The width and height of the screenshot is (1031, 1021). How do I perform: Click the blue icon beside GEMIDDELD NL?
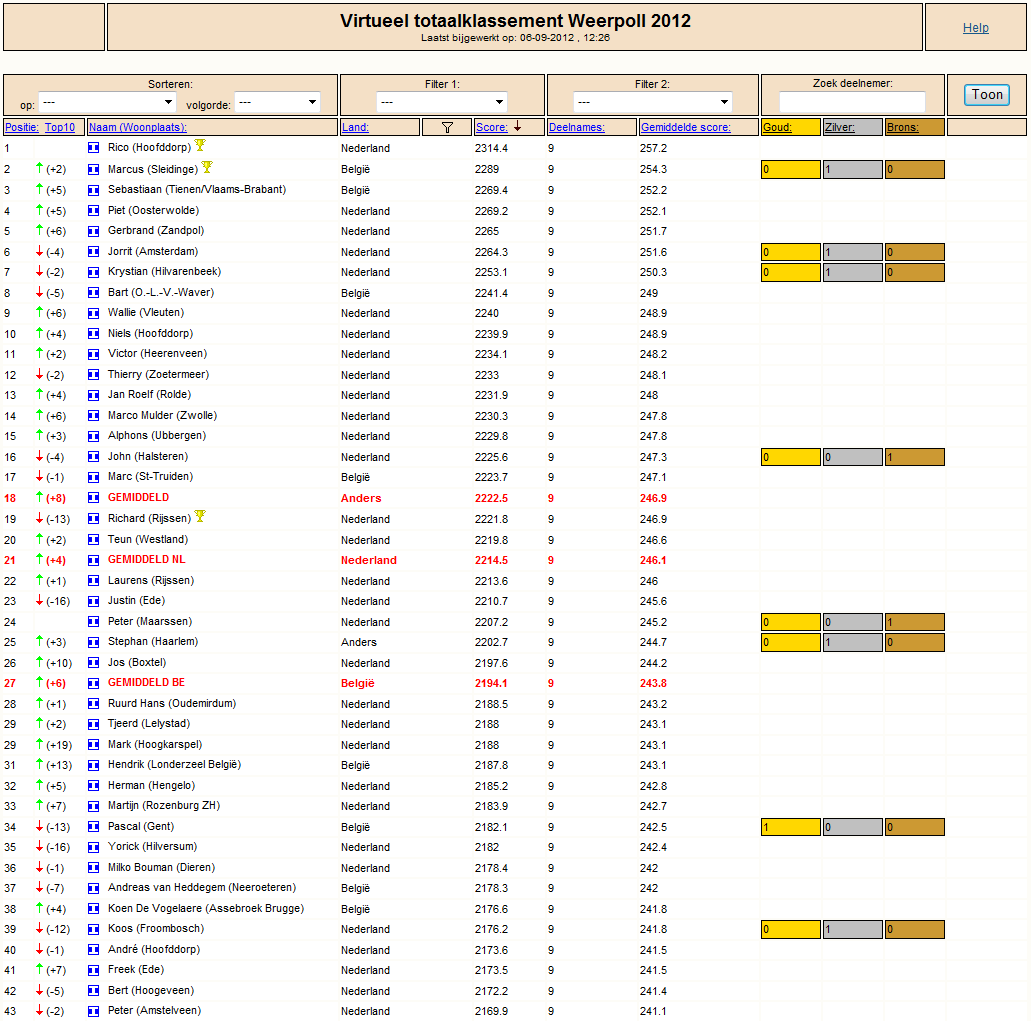93,560
